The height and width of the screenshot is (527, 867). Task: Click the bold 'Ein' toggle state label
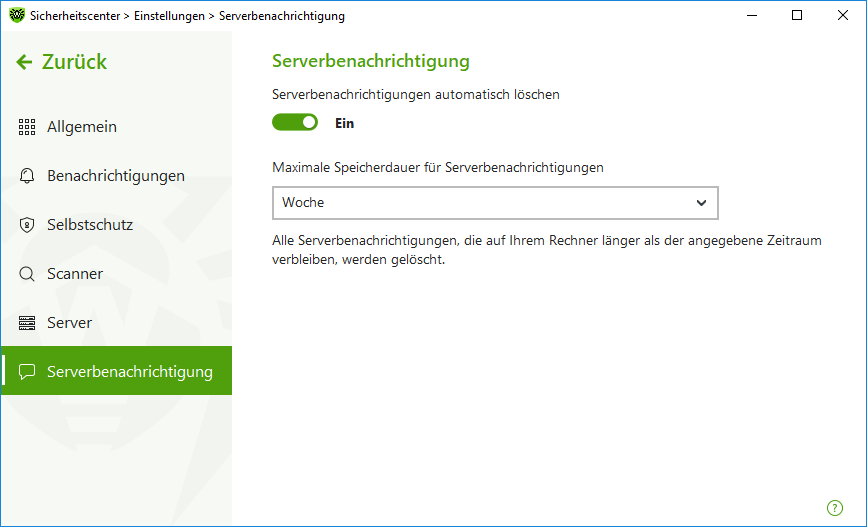(344, 123)
